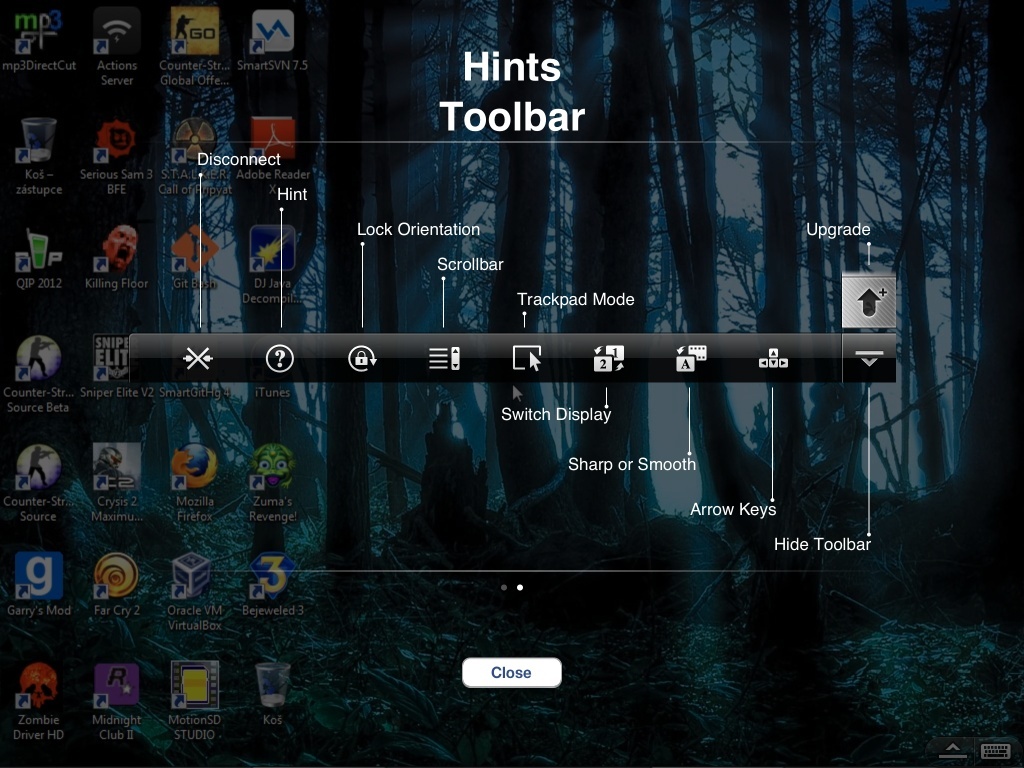
Task: Toggle the Scrollbar option
Action: [443, 358]
